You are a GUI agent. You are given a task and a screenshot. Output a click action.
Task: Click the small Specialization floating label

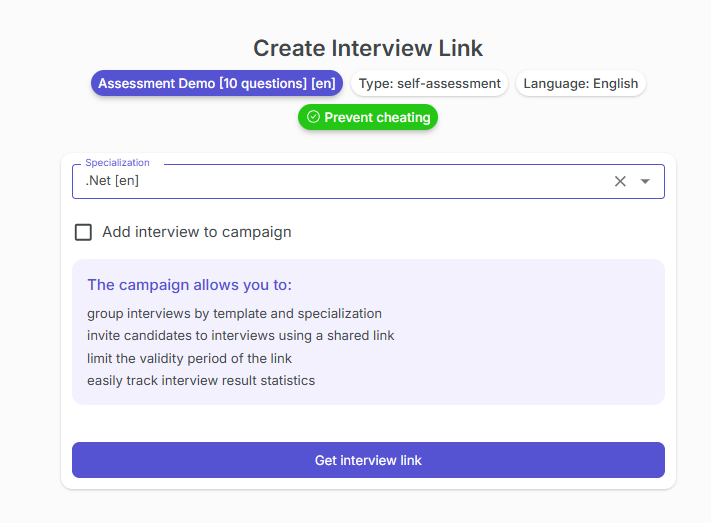117,162
